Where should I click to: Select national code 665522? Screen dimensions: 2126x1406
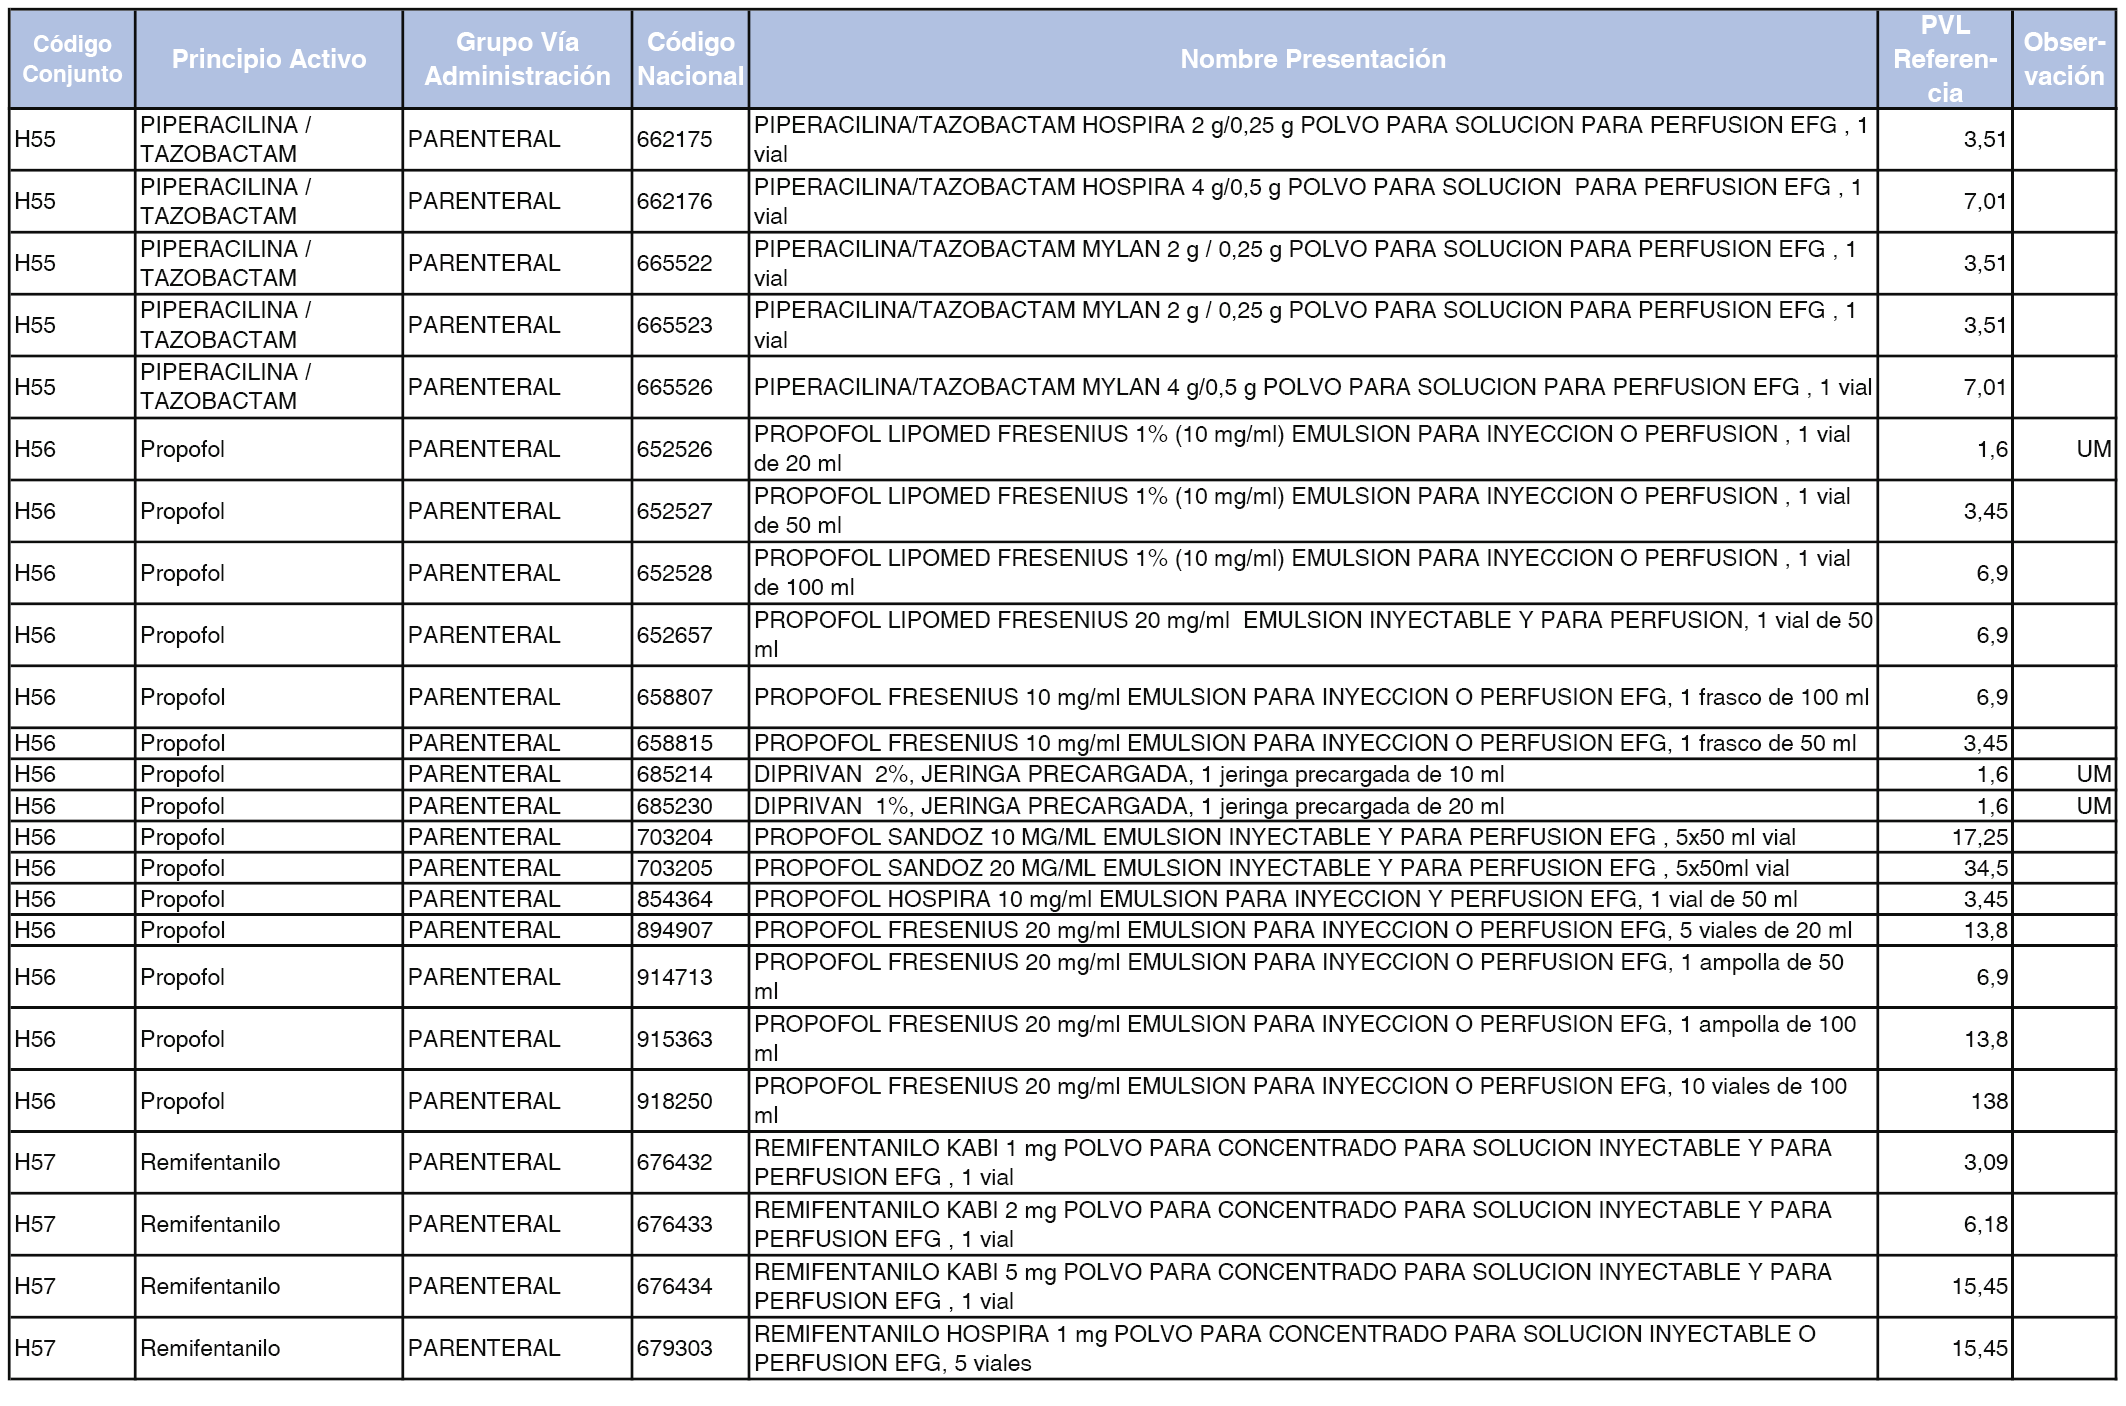pos(675,263)
